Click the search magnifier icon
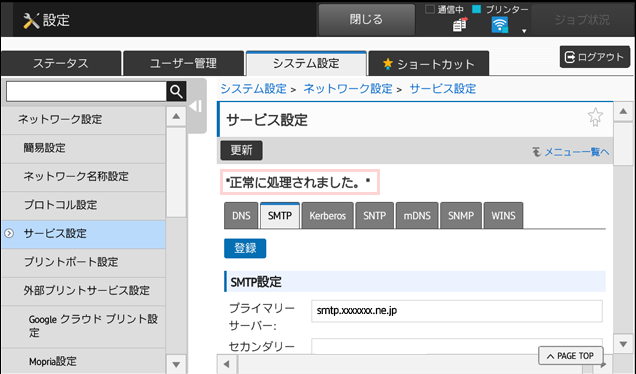 pyautogui.click(x=176, y=92)
